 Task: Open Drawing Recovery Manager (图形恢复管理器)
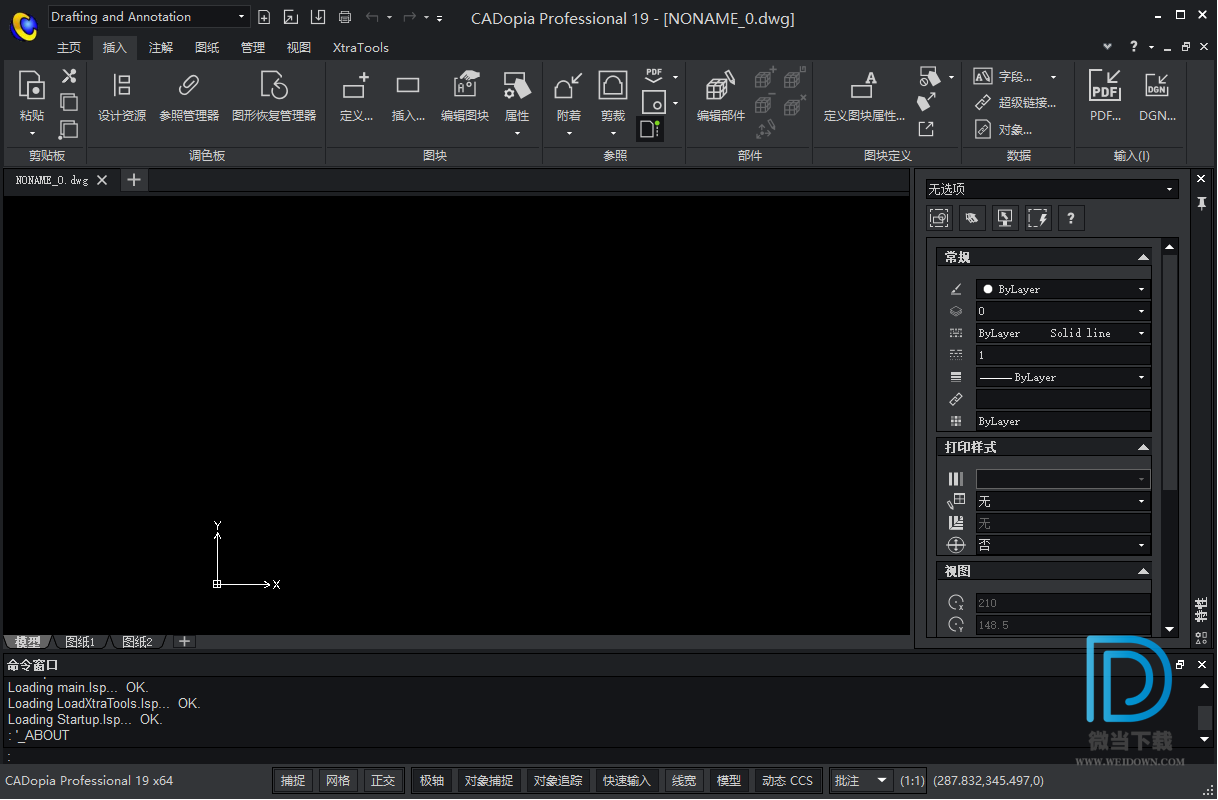(x=274, y=97)
